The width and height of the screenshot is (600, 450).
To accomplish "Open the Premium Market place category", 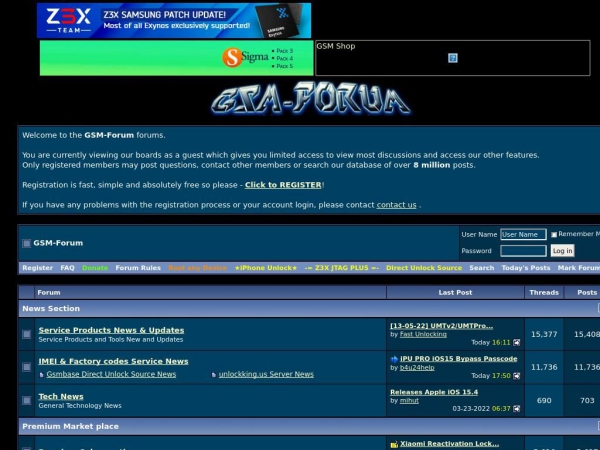I will point(70,426).
